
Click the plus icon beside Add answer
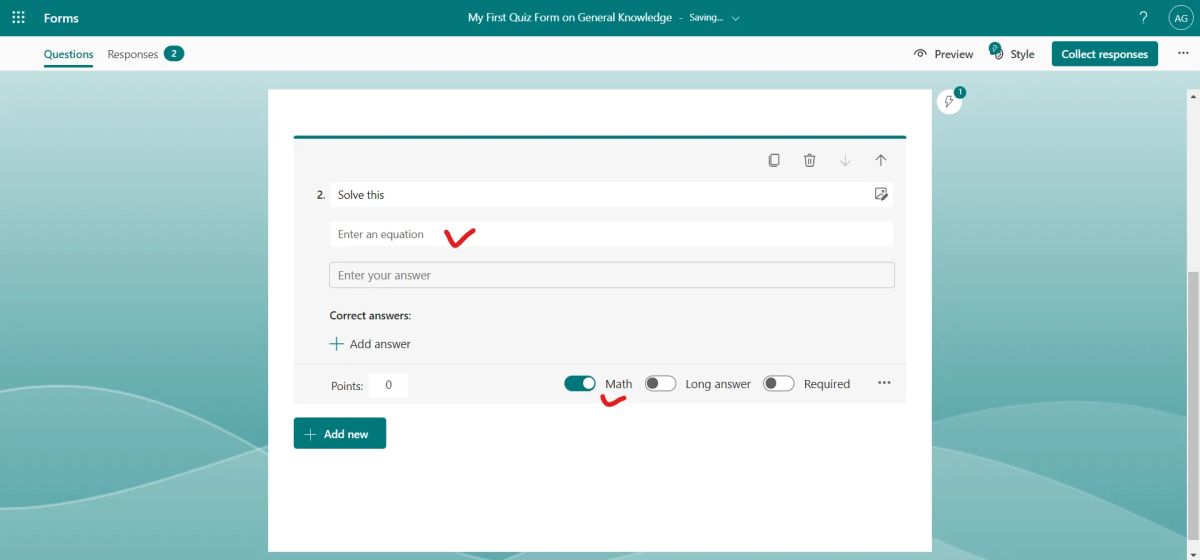coord(337,344)
